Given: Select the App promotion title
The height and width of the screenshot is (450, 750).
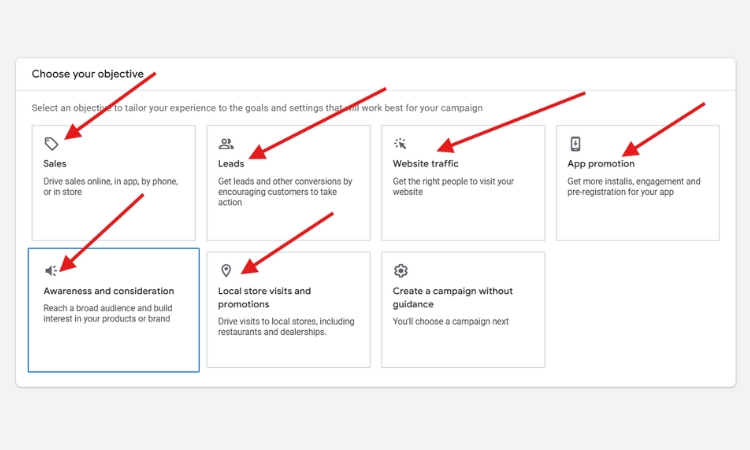Looking at the screenshot, I should (601, 163).
